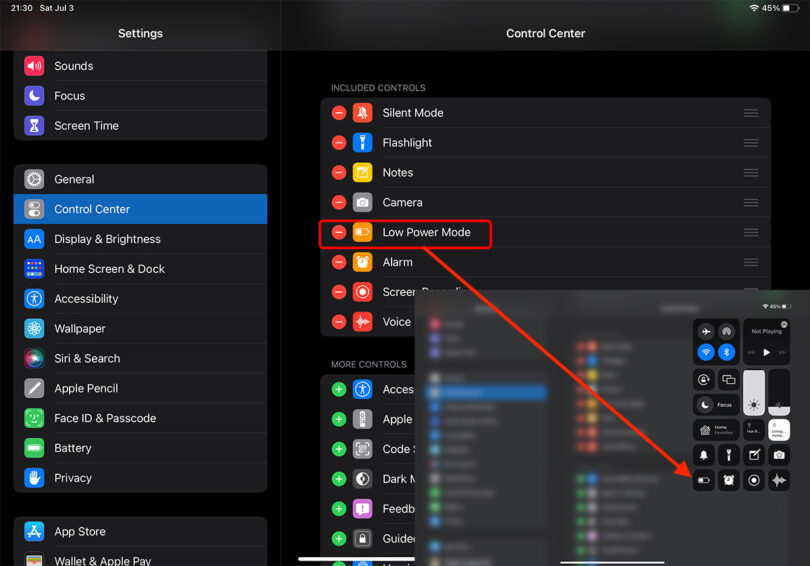Grab the Flashlight reorder handle
810x566 pixels.
[751, 143]
